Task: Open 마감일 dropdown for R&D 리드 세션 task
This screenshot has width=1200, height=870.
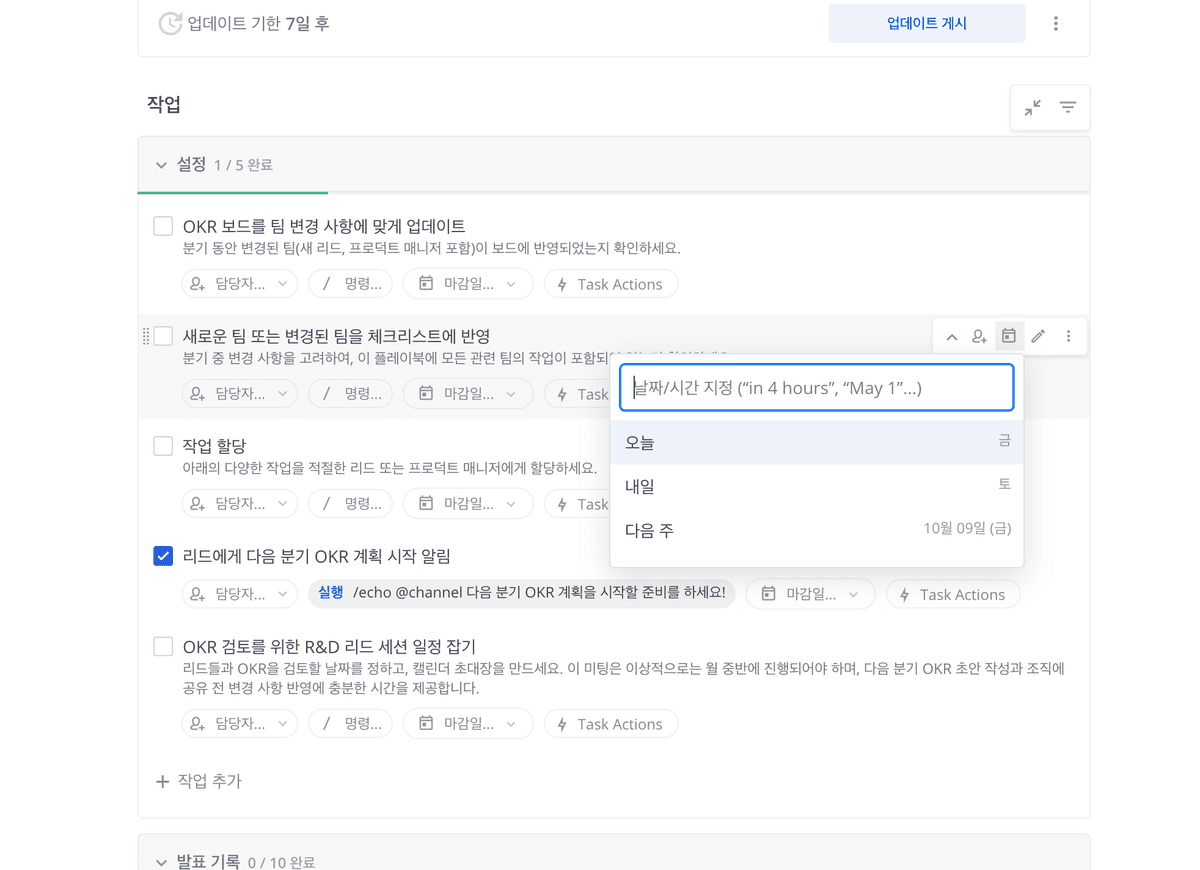Action: click(468, 724)
